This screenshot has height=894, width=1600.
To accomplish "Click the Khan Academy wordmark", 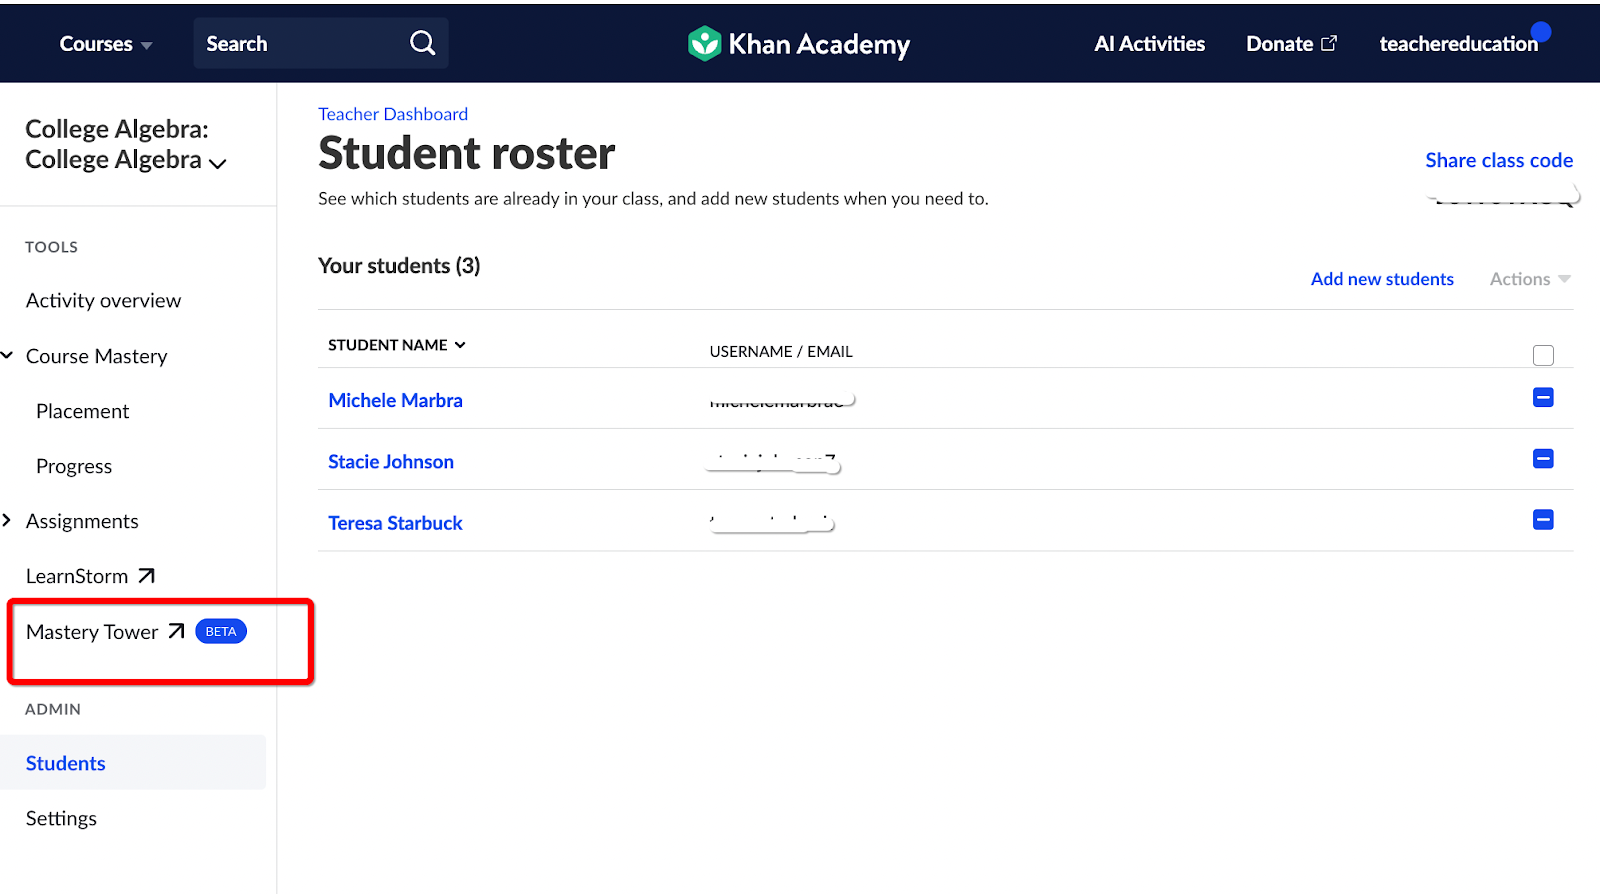I will pyautogui.click(x=819, y=44).
